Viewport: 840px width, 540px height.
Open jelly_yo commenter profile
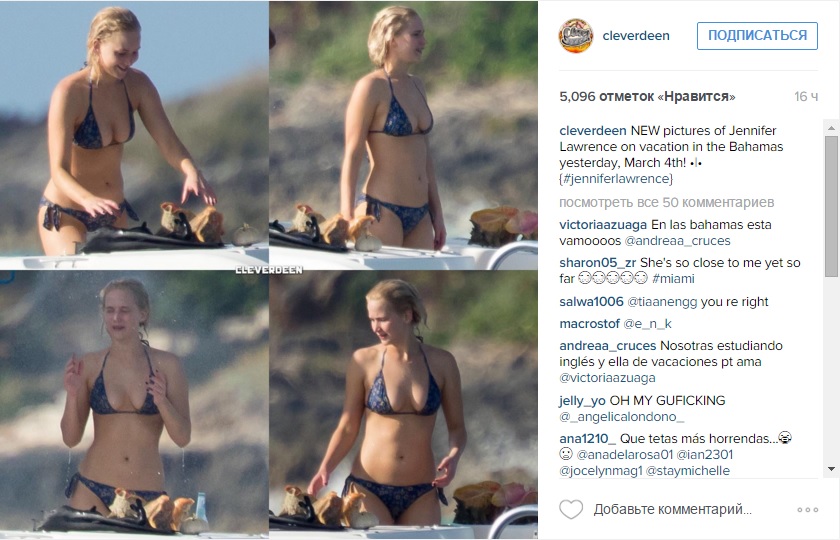coord(582,401)
